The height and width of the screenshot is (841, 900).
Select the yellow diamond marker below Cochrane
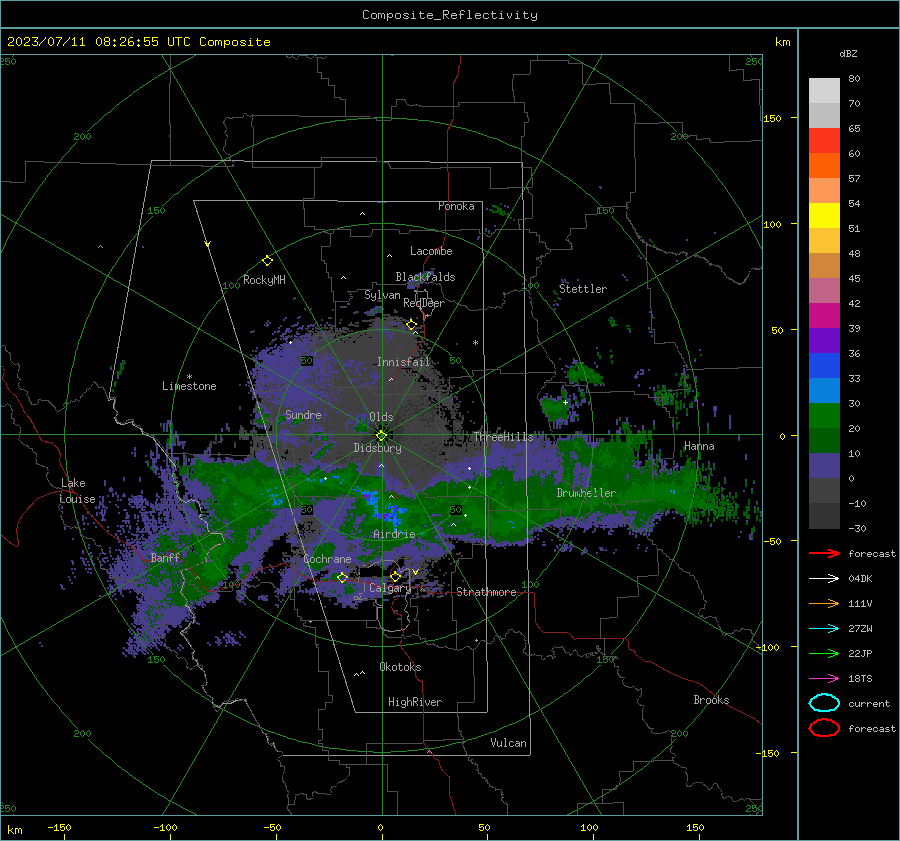(x=342, y=577)
